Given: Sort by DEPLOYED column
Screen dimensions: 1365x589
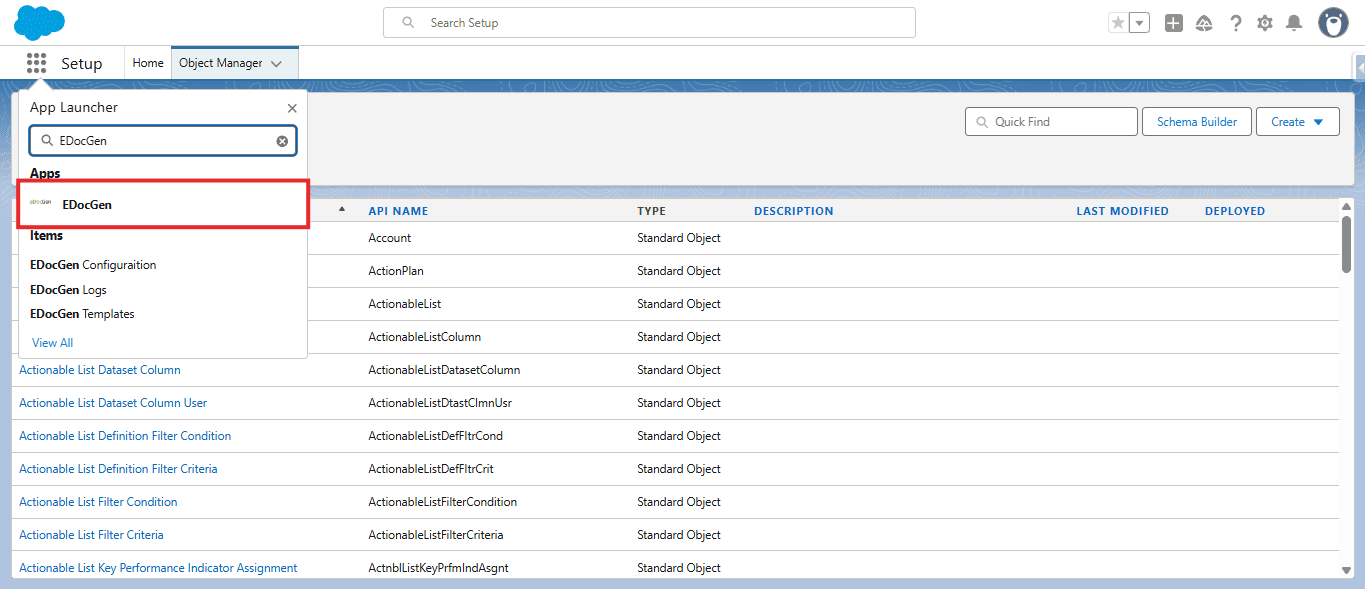Looking at the screenshot, I should click(x=1235, y=211).
